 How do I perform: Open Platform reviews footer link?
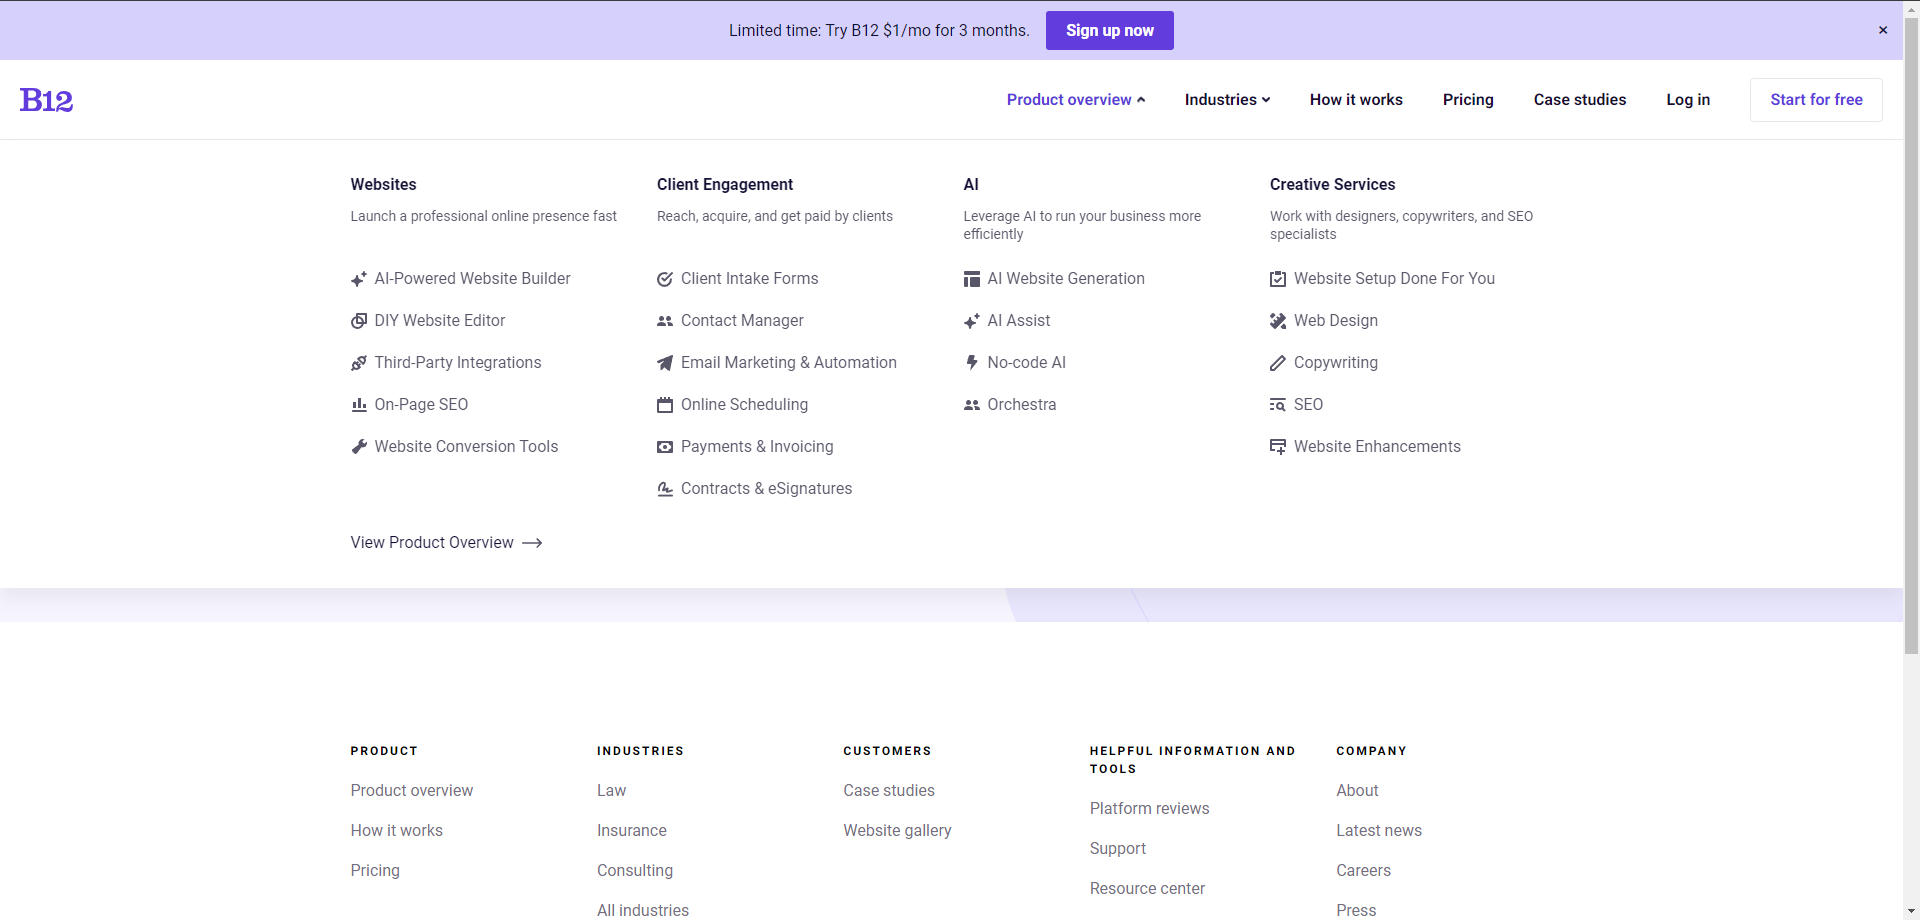(x=1149, y=809)
